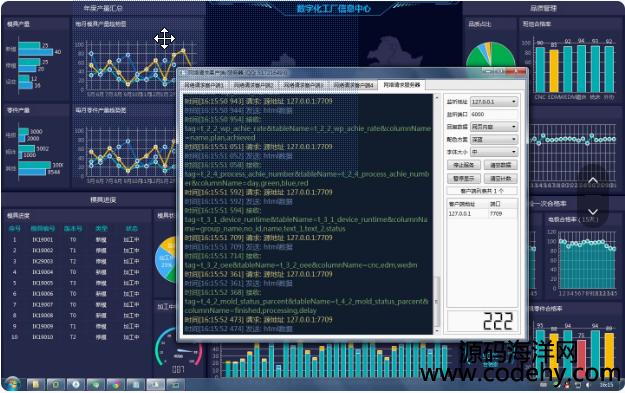Open the font size dropdown
This screenshot has width=625, height=393.
(494, 152)
